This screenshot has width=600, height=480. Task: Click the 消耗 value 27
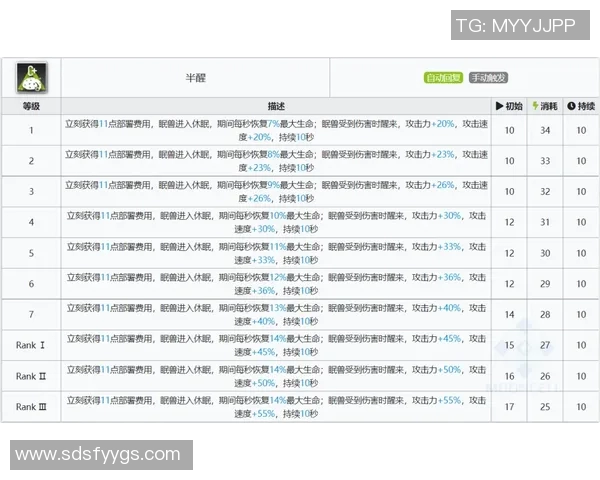(545, 345)
